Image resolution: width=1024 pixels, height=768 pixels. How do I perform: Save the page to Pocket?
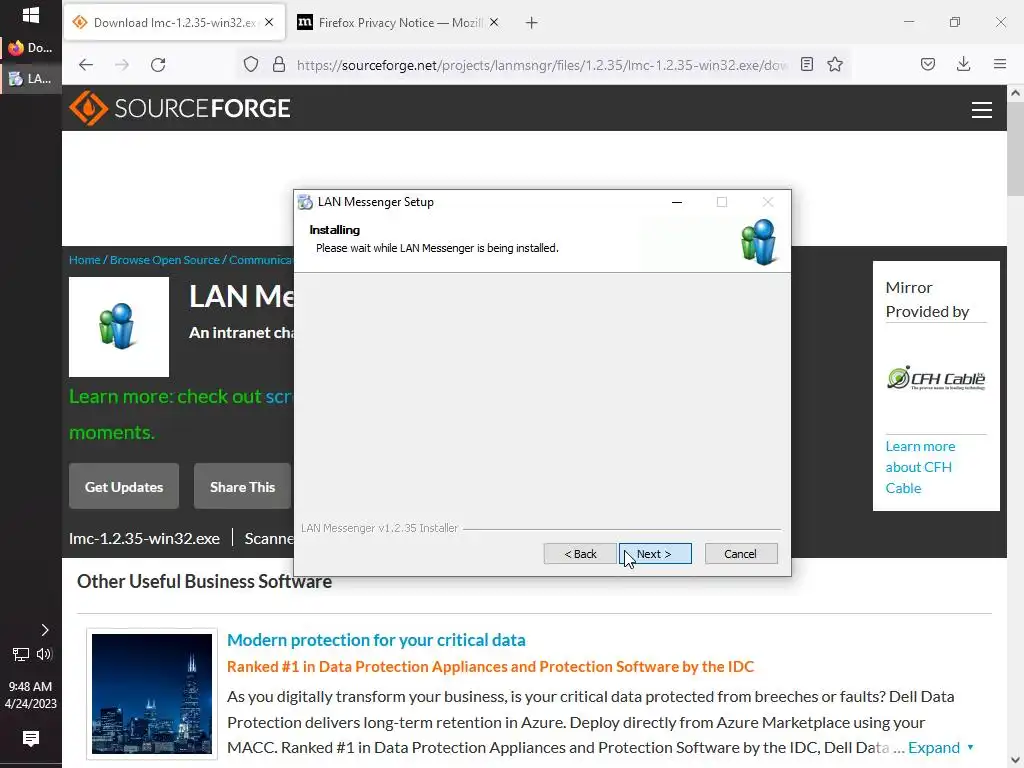click(x=927, y=64)
